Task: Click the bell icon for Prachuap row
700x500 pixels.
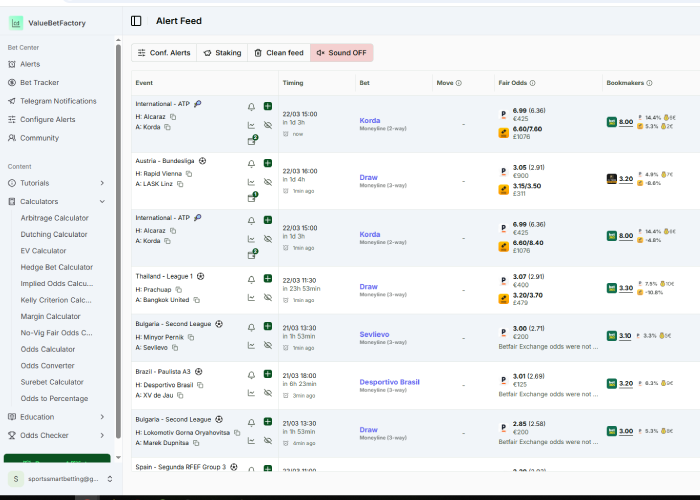Action: click(x=251, y=279)
